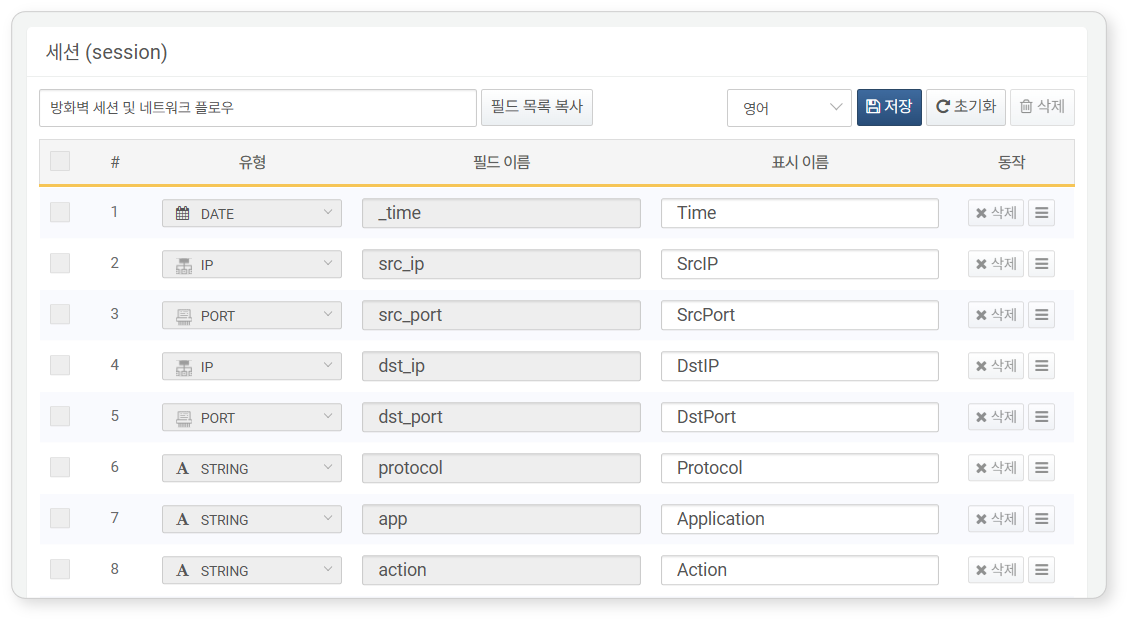Open the IP type dropdown for src_ip
Viewport: 1129px width, 621px height.
(252, 264)
